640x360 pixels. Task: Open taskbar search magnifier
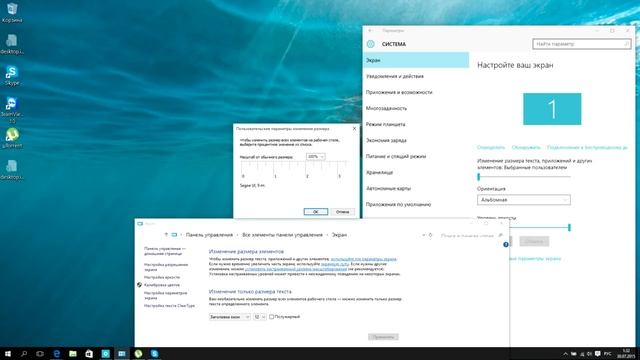[x=24, y=354]
